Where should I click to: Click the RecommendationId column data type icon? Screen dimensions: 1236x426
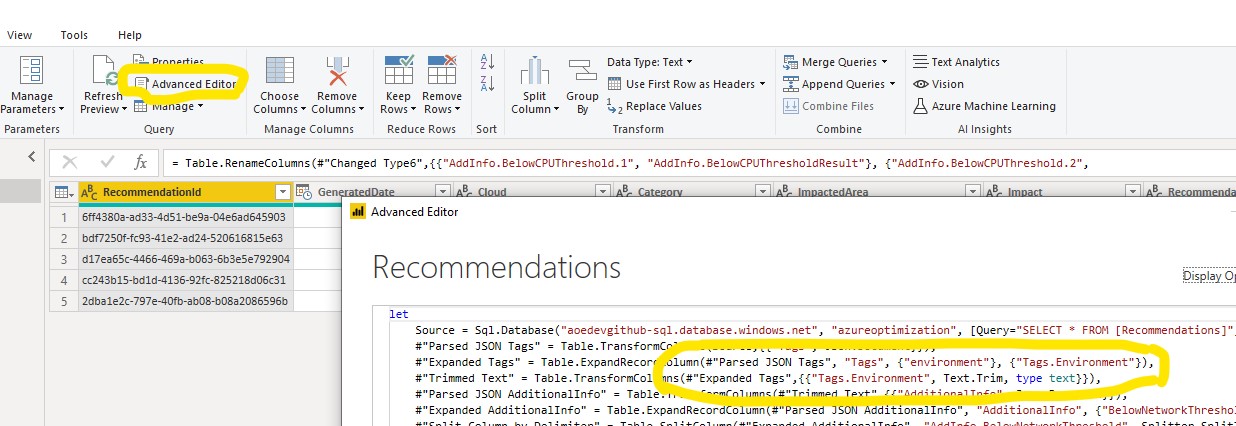(x=89, y=192)
